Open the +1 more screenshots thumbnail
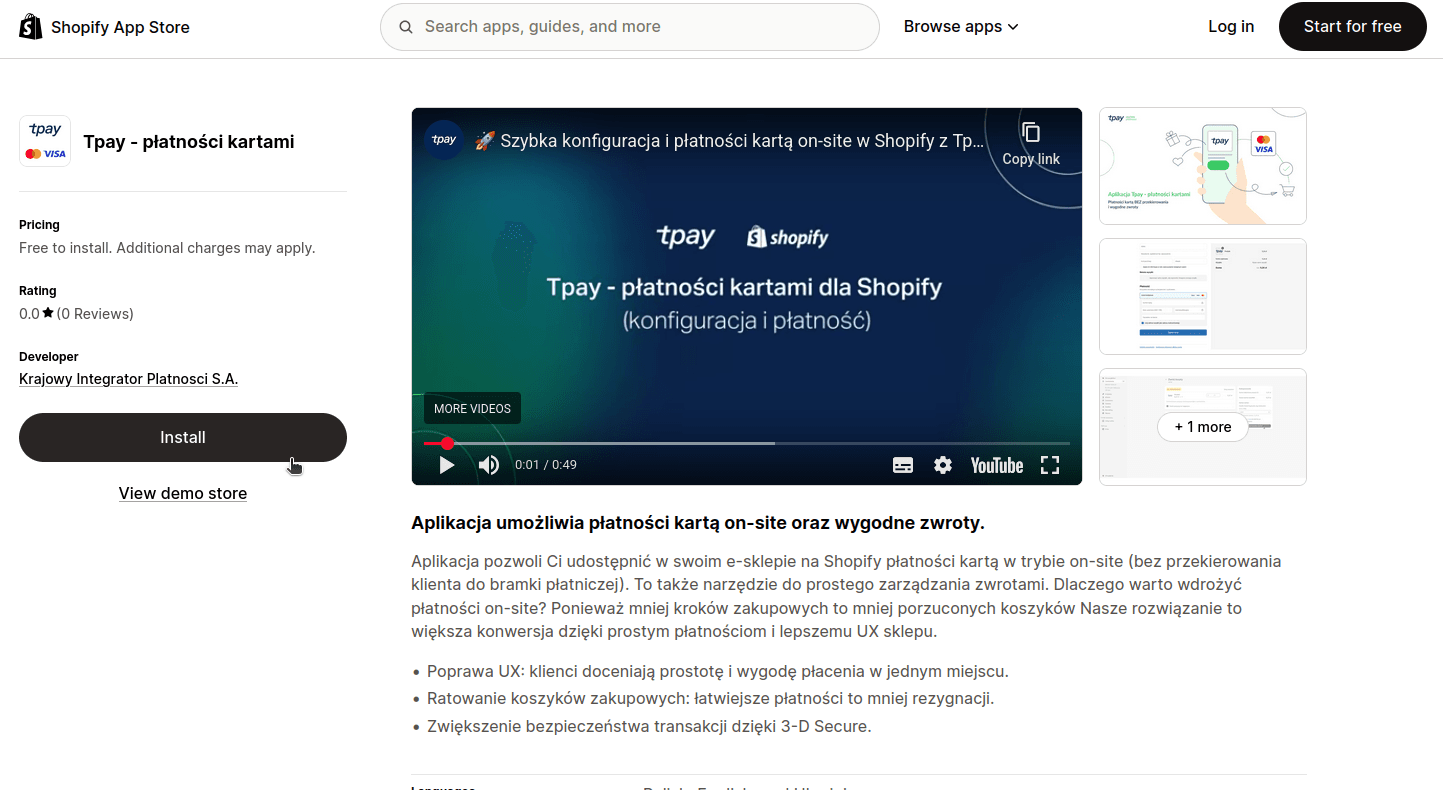Image resolution: width=1443 pixels, height=790 pixels. [x=1203, y=427]
